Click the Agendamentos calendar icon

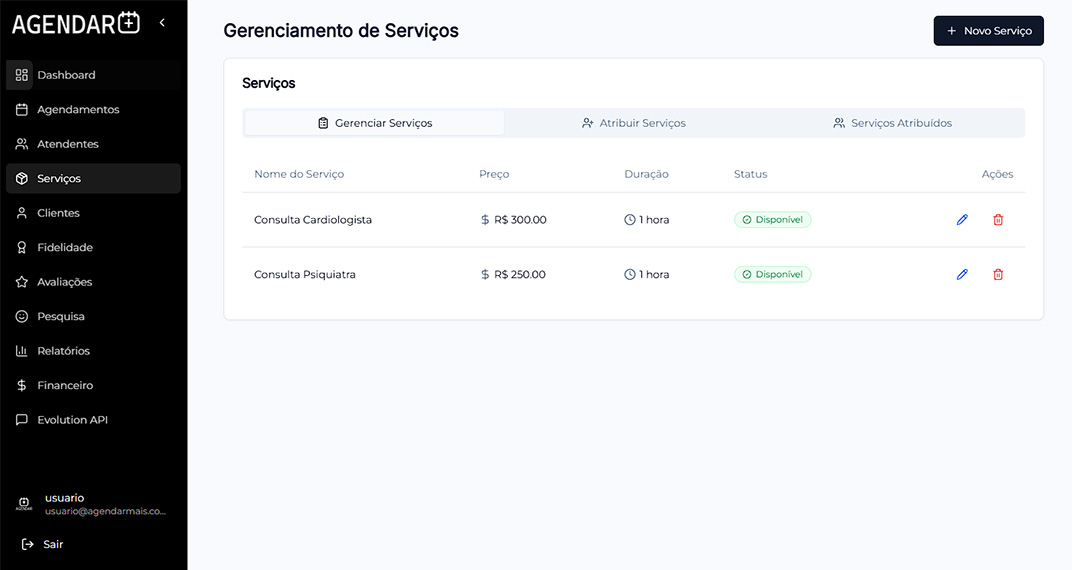[x=22, y=109]
